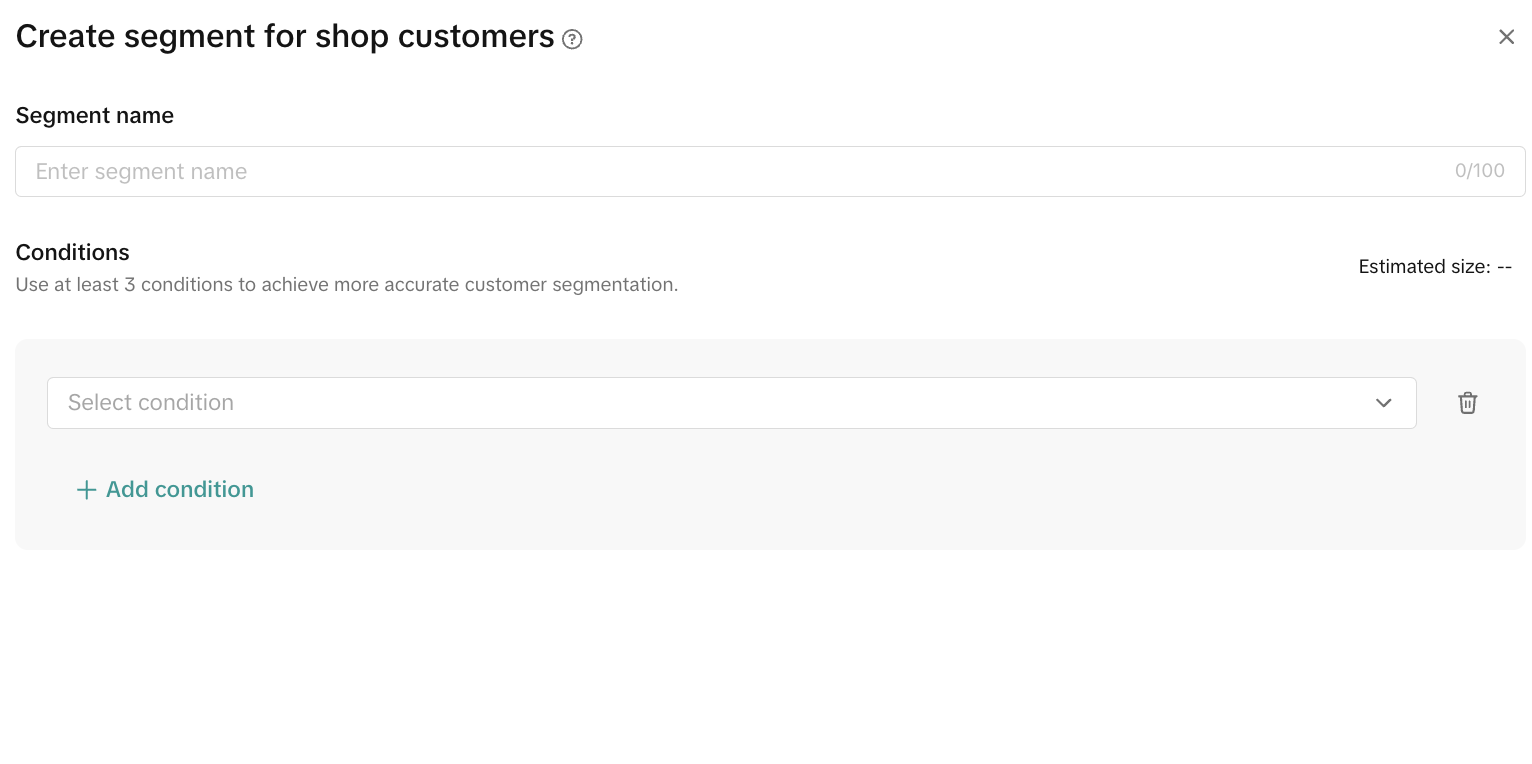Close the Create segment dialog
1532x764 pixels.
coord(1506,37)
